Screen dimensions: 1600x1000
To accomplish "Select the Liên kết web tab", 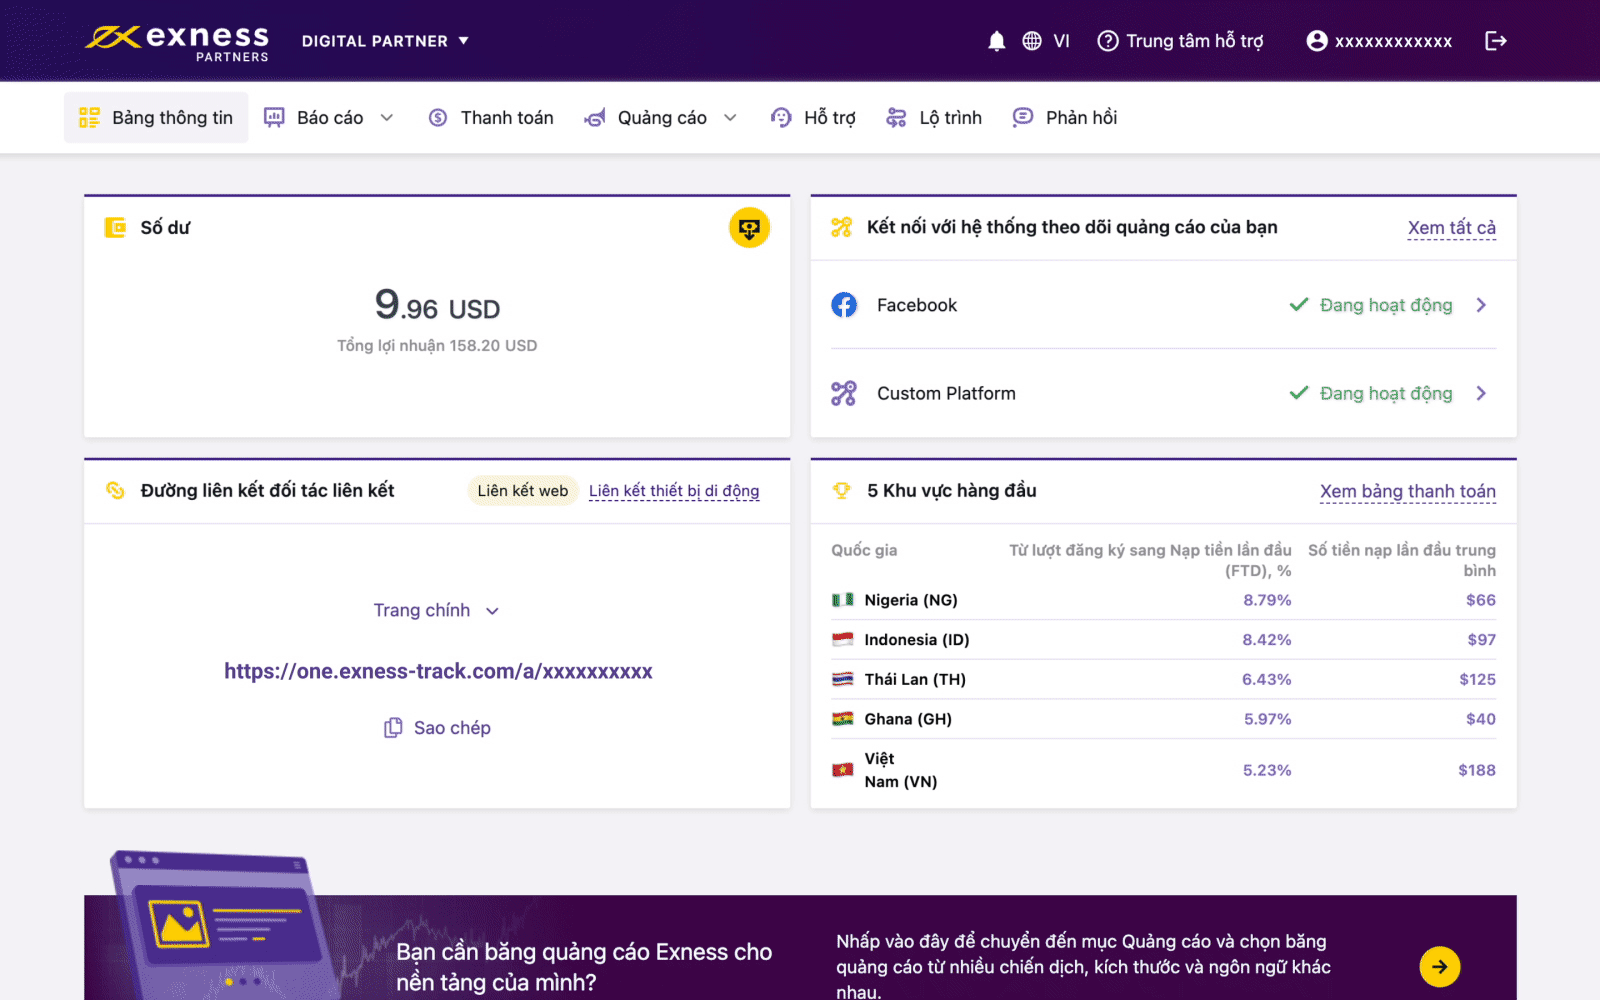I will pyautogui.click(x=523, y=491).
